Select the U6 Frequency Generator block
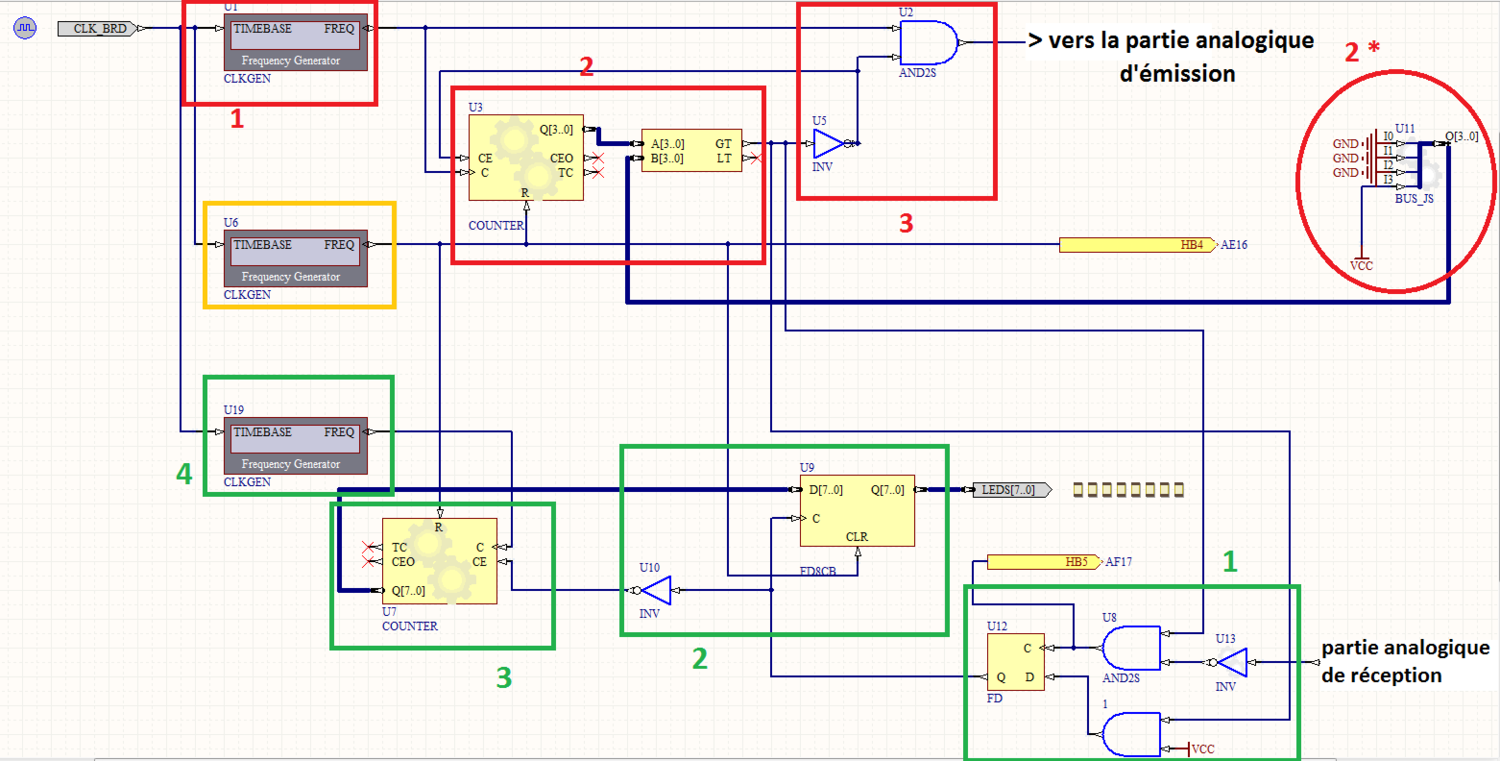 (295, 261)
